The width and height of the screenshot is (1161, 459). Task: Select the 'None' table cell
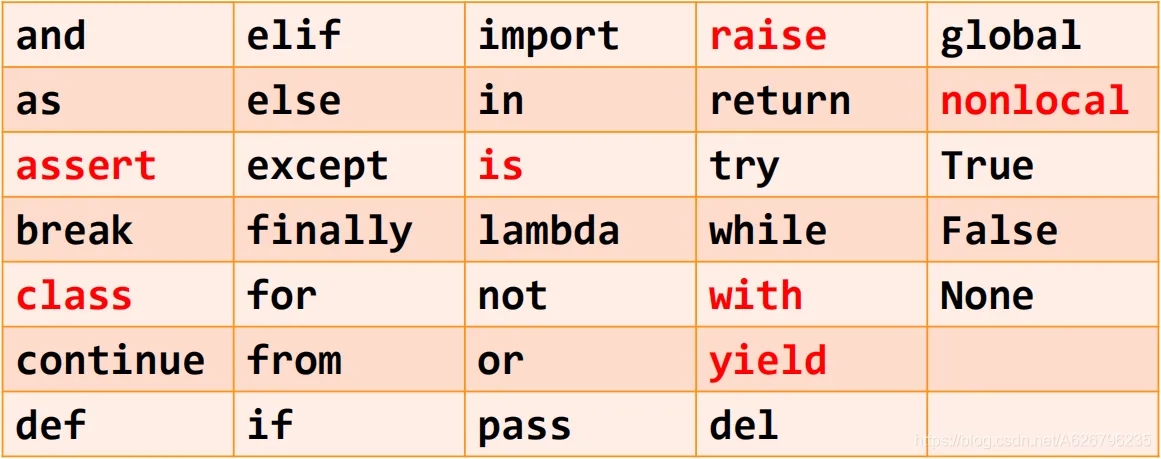1043,295
